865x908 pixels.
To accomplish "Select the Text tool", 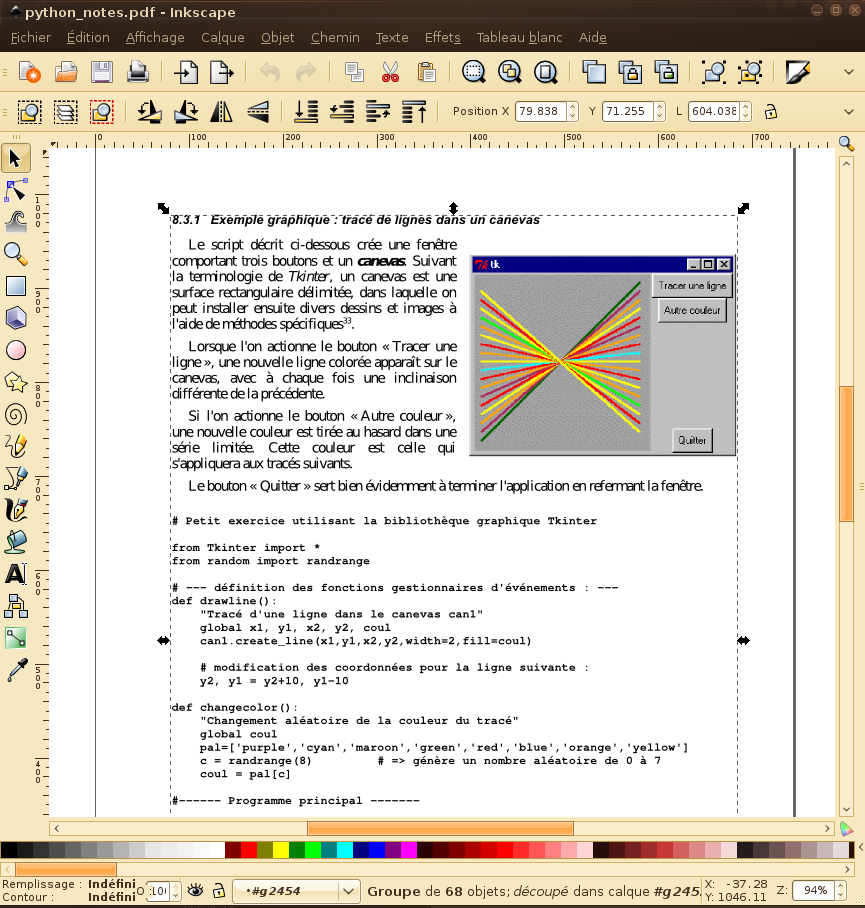I will coord(16,574).
